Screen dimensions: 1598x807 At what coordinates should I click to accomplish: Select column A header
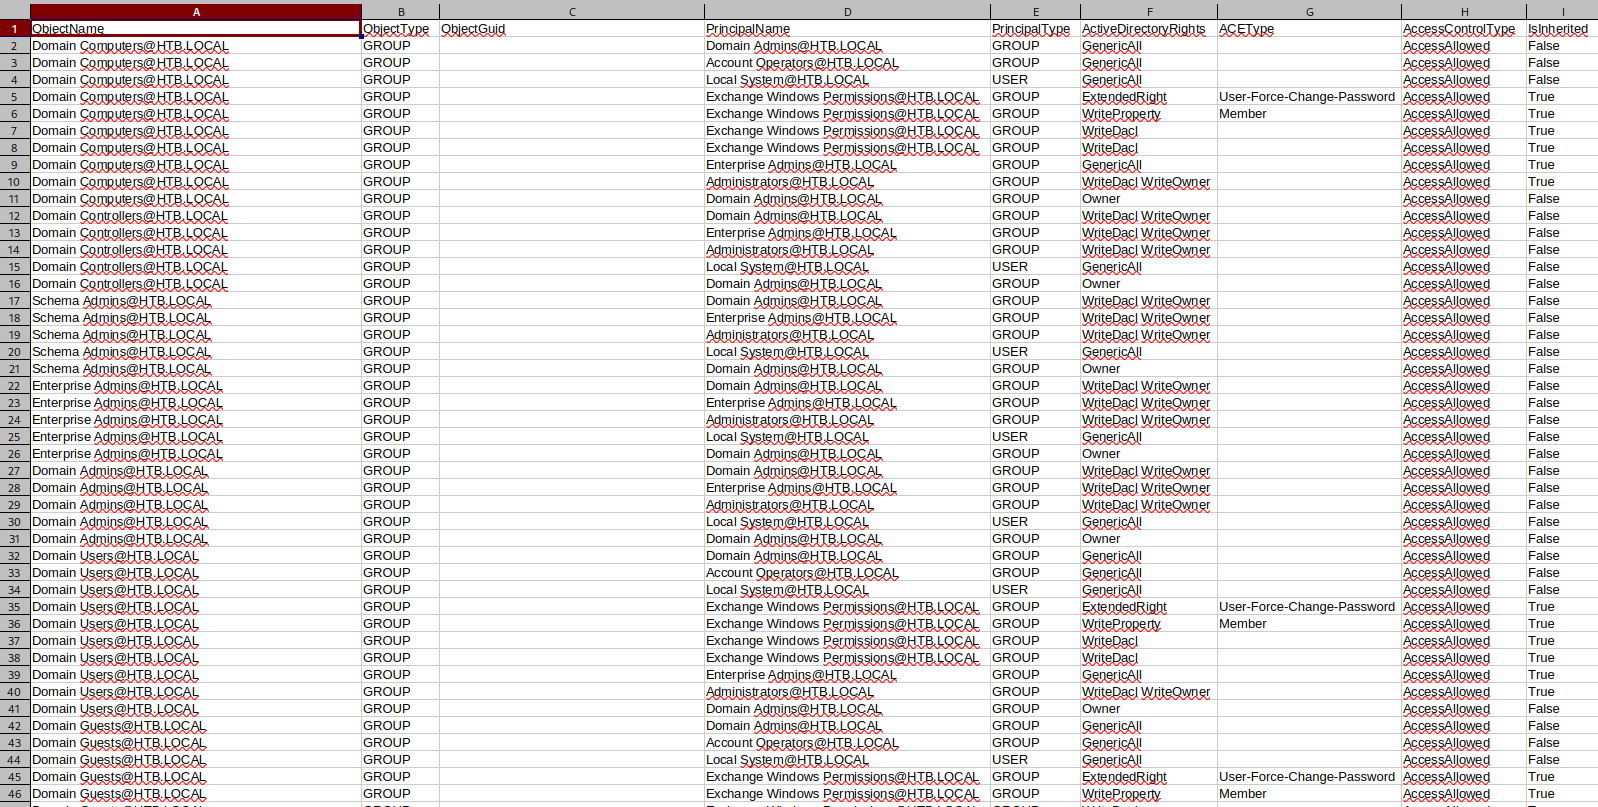[196, 12]
